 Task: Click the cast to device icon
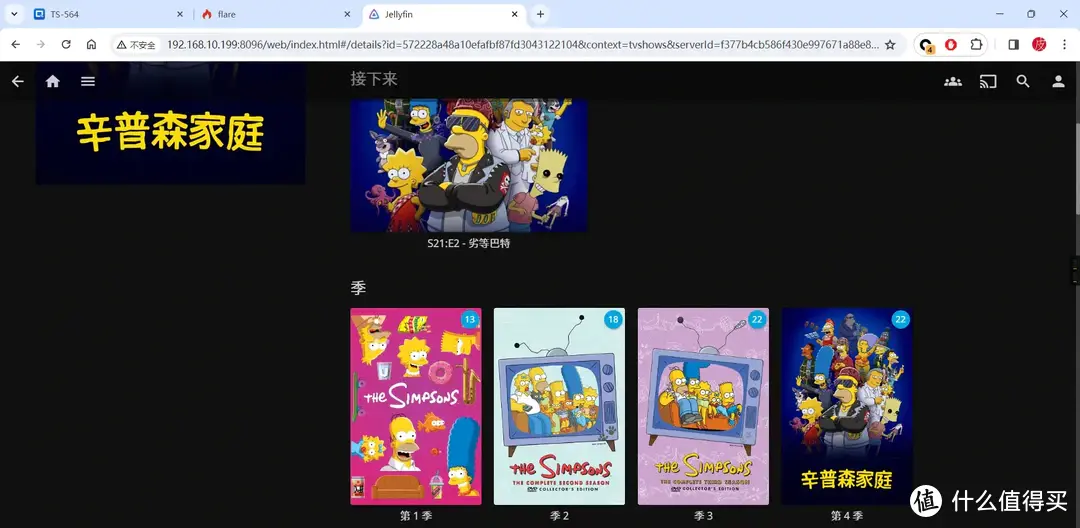click(x=988, y=81)
